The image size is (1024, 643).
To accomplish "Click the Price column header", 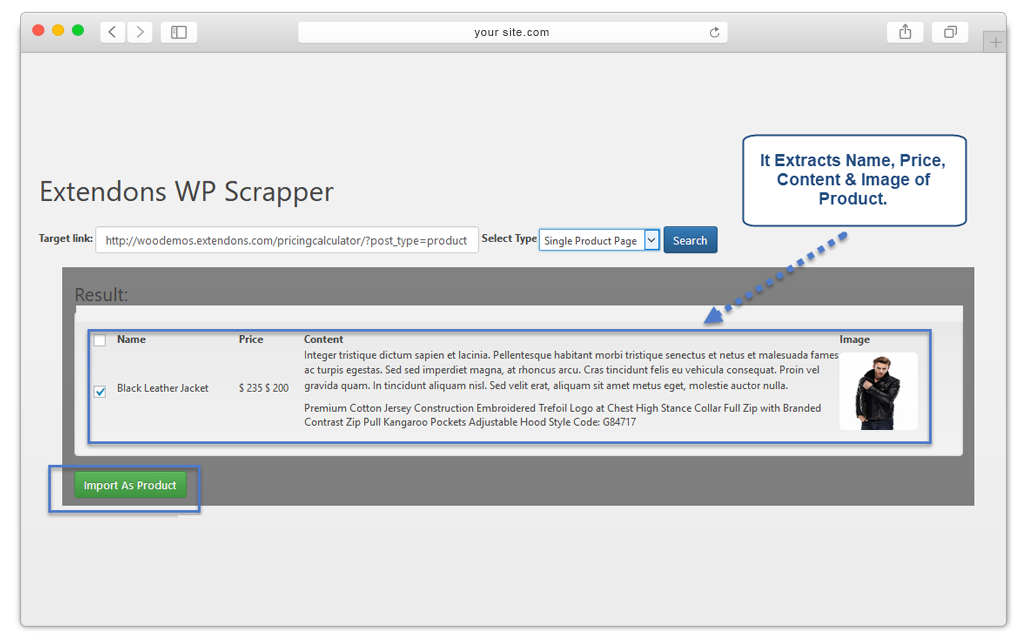I will [x=251, y=339].
